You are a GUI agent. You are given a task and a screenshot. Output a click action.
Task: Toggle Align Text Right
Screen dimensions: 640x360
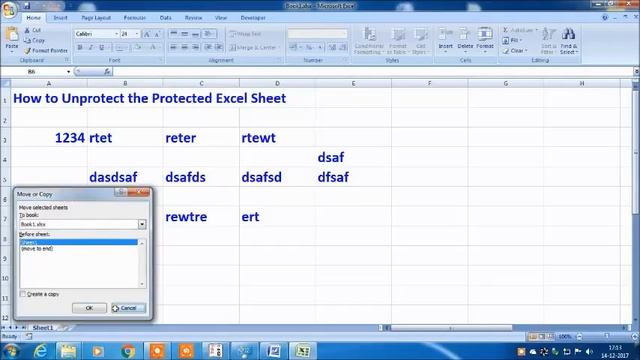coord(195,48)
